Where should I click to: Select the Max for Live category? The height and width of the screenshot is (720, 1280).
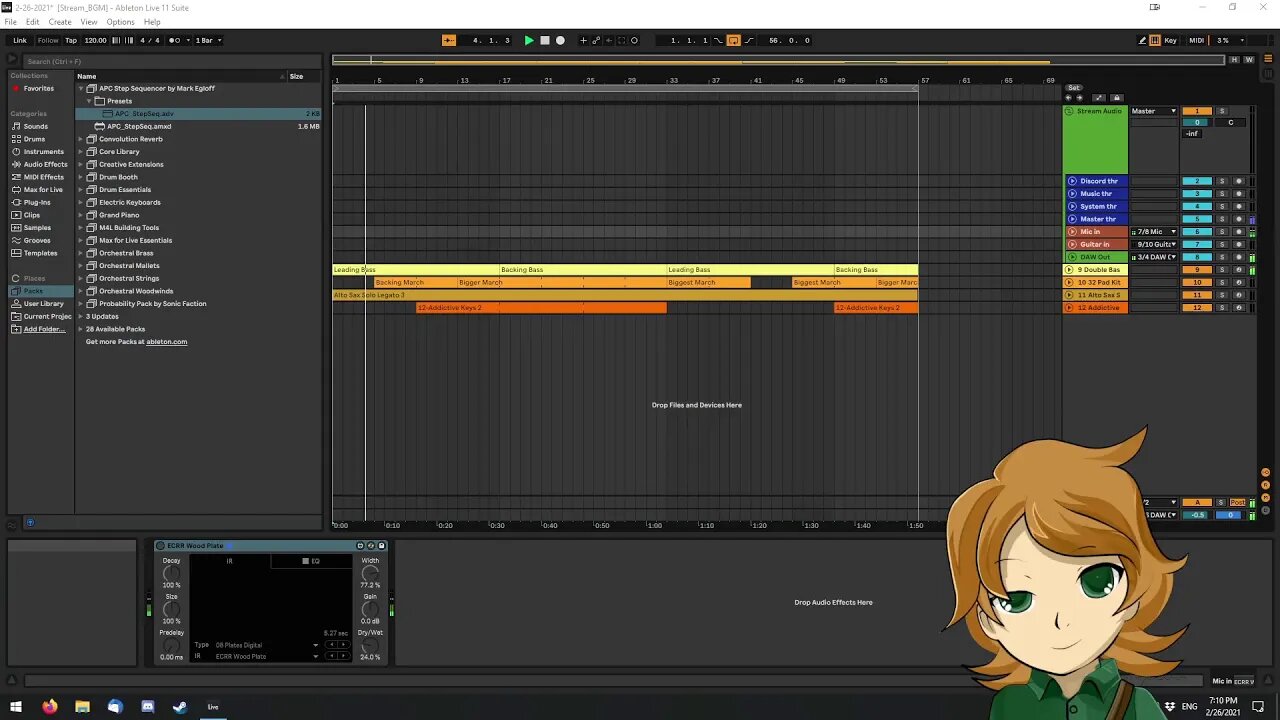click(x=42, y=190)
